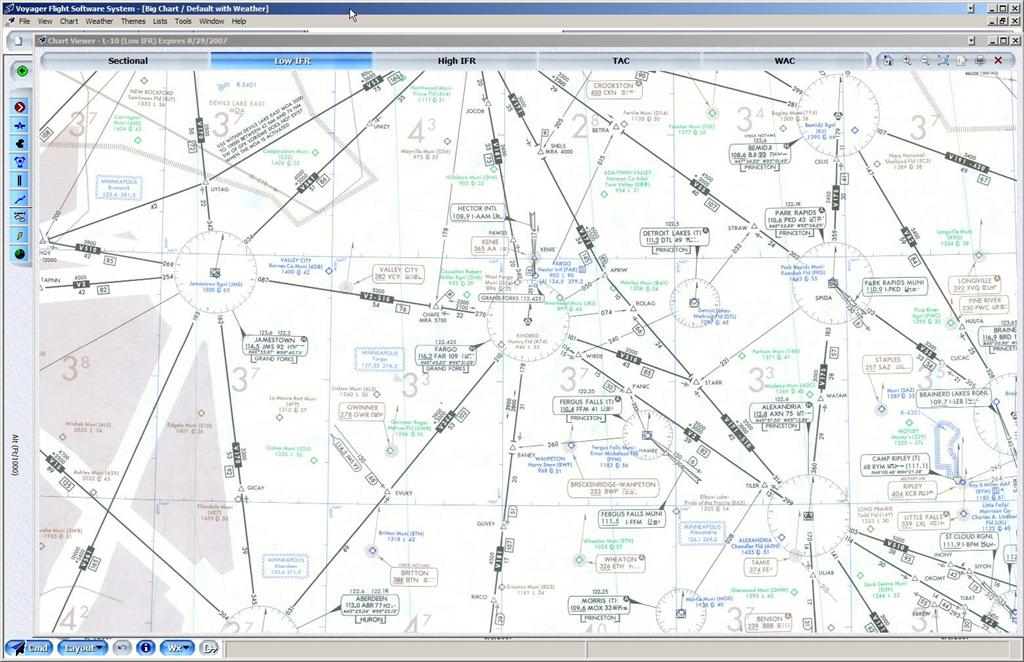Screen dimensions: 1024x662
Task: Restore the inner document window
Action: click(x=1003, y=21)
